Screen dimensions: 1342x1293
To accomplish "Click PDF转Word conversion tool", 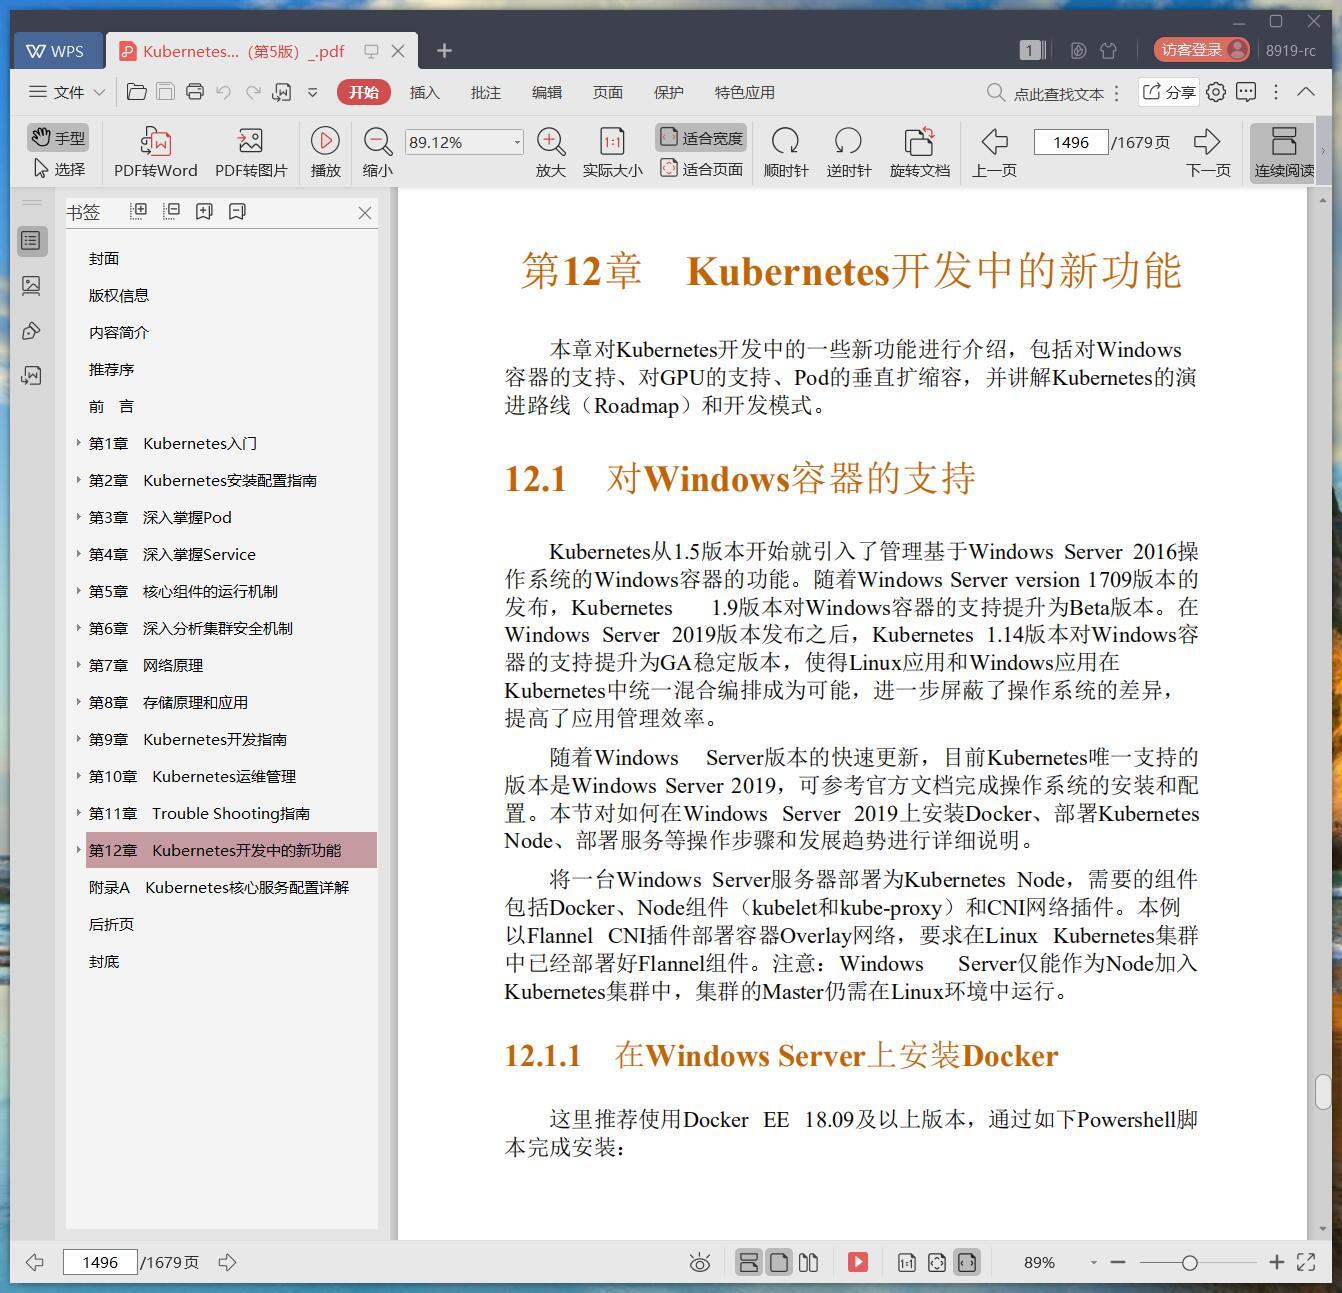I will coord(155,152).
